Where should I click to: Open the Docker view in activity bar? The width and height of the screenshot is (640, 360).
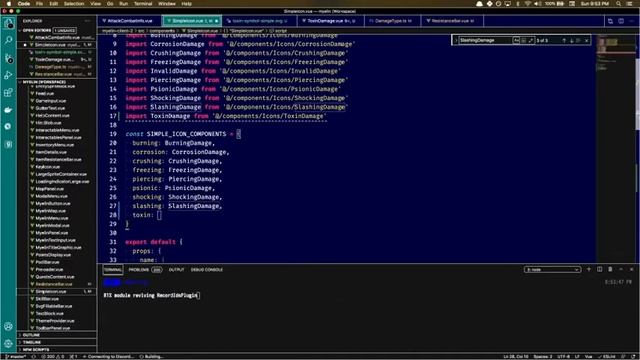coord(8,110)
